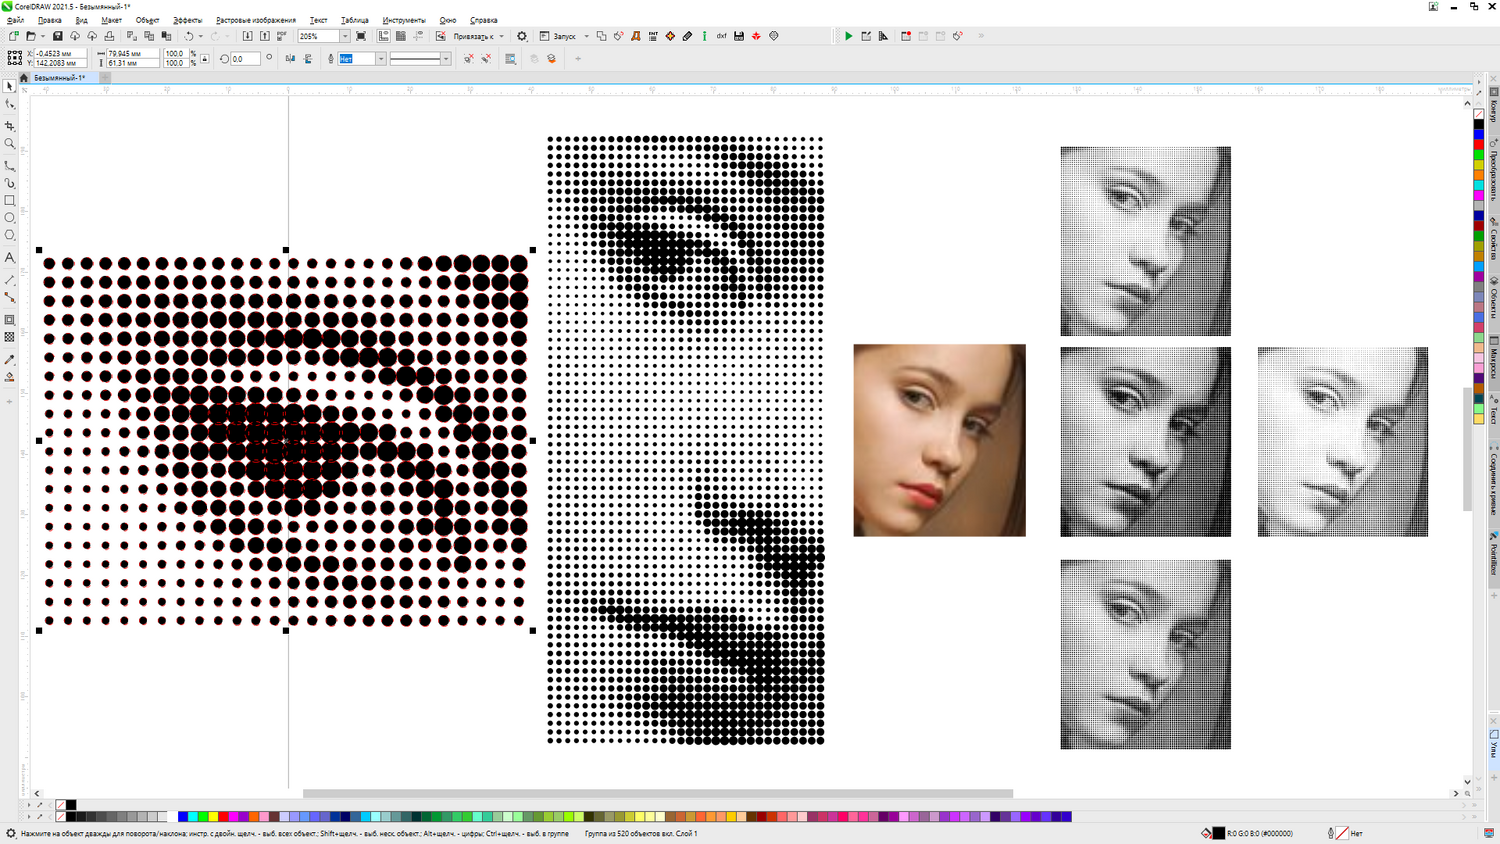Activate the Text tool
Viewport: 1500px width, 844px height.
tap(10, 258)
